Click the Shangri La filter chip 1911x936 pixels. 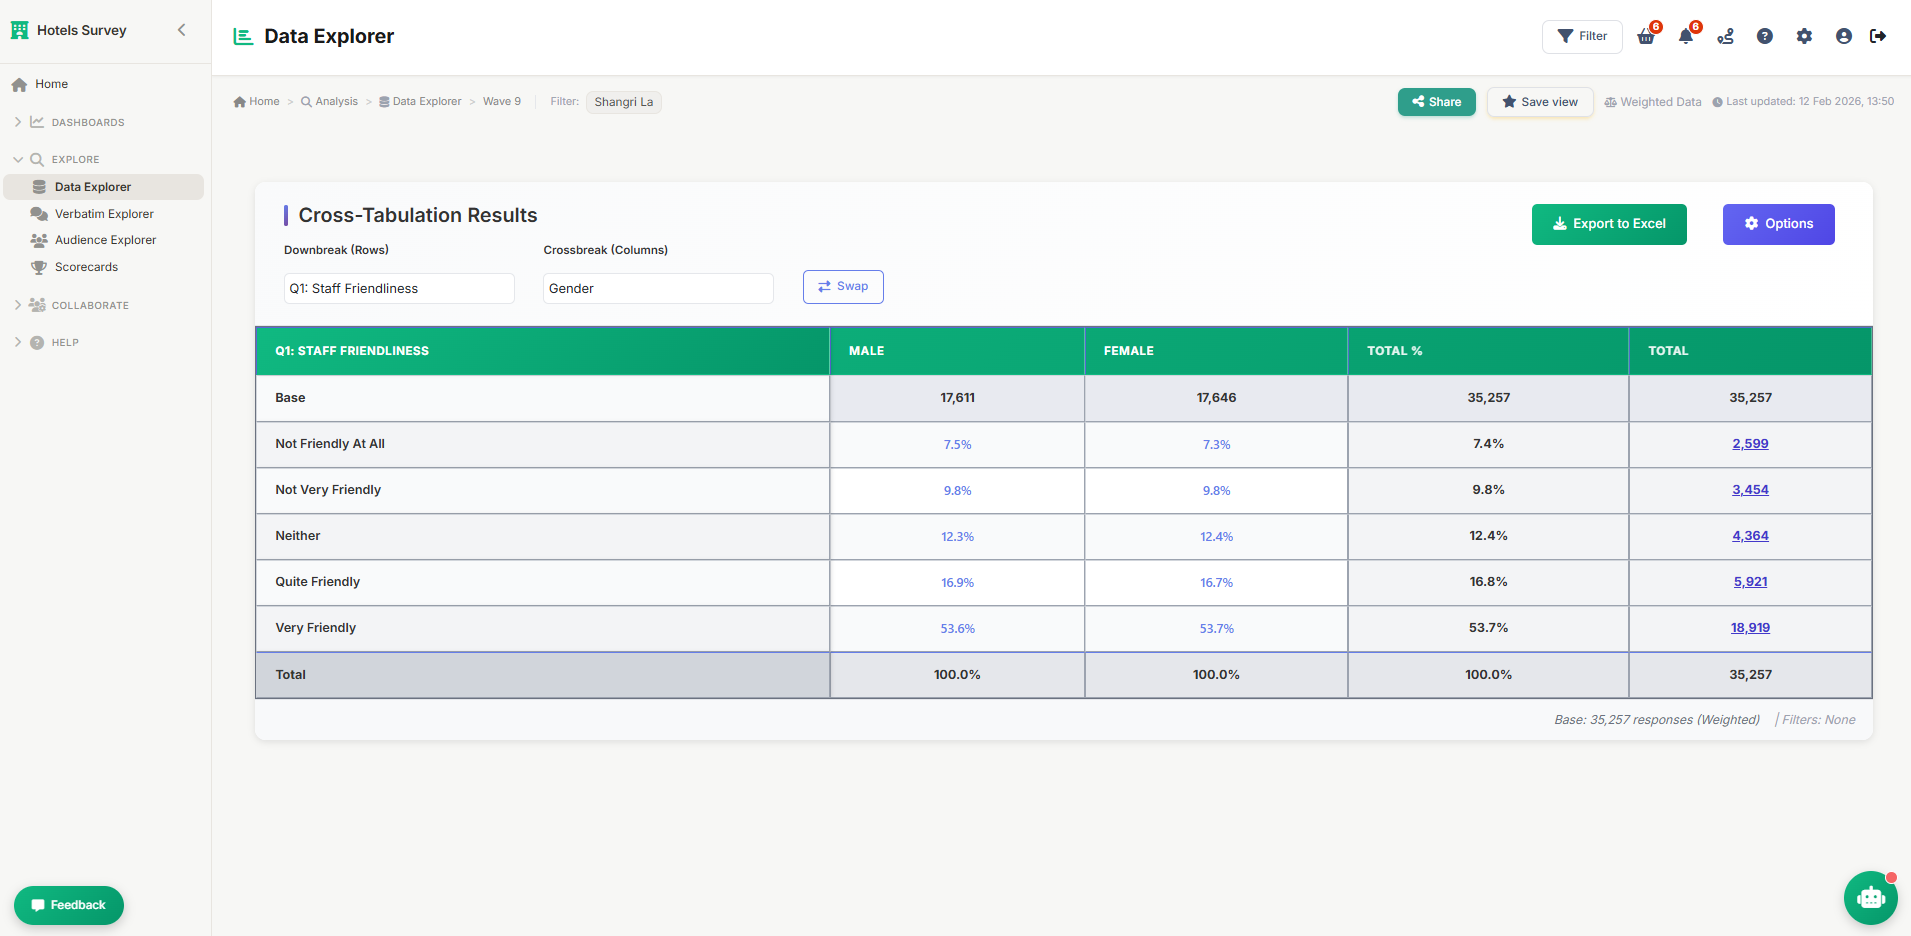(x=623, y=101)
